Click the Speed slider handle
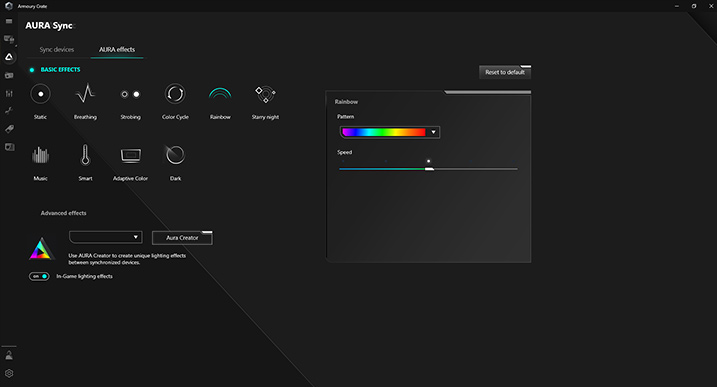Viewport: 717px width, 387px height. point(429,169)
